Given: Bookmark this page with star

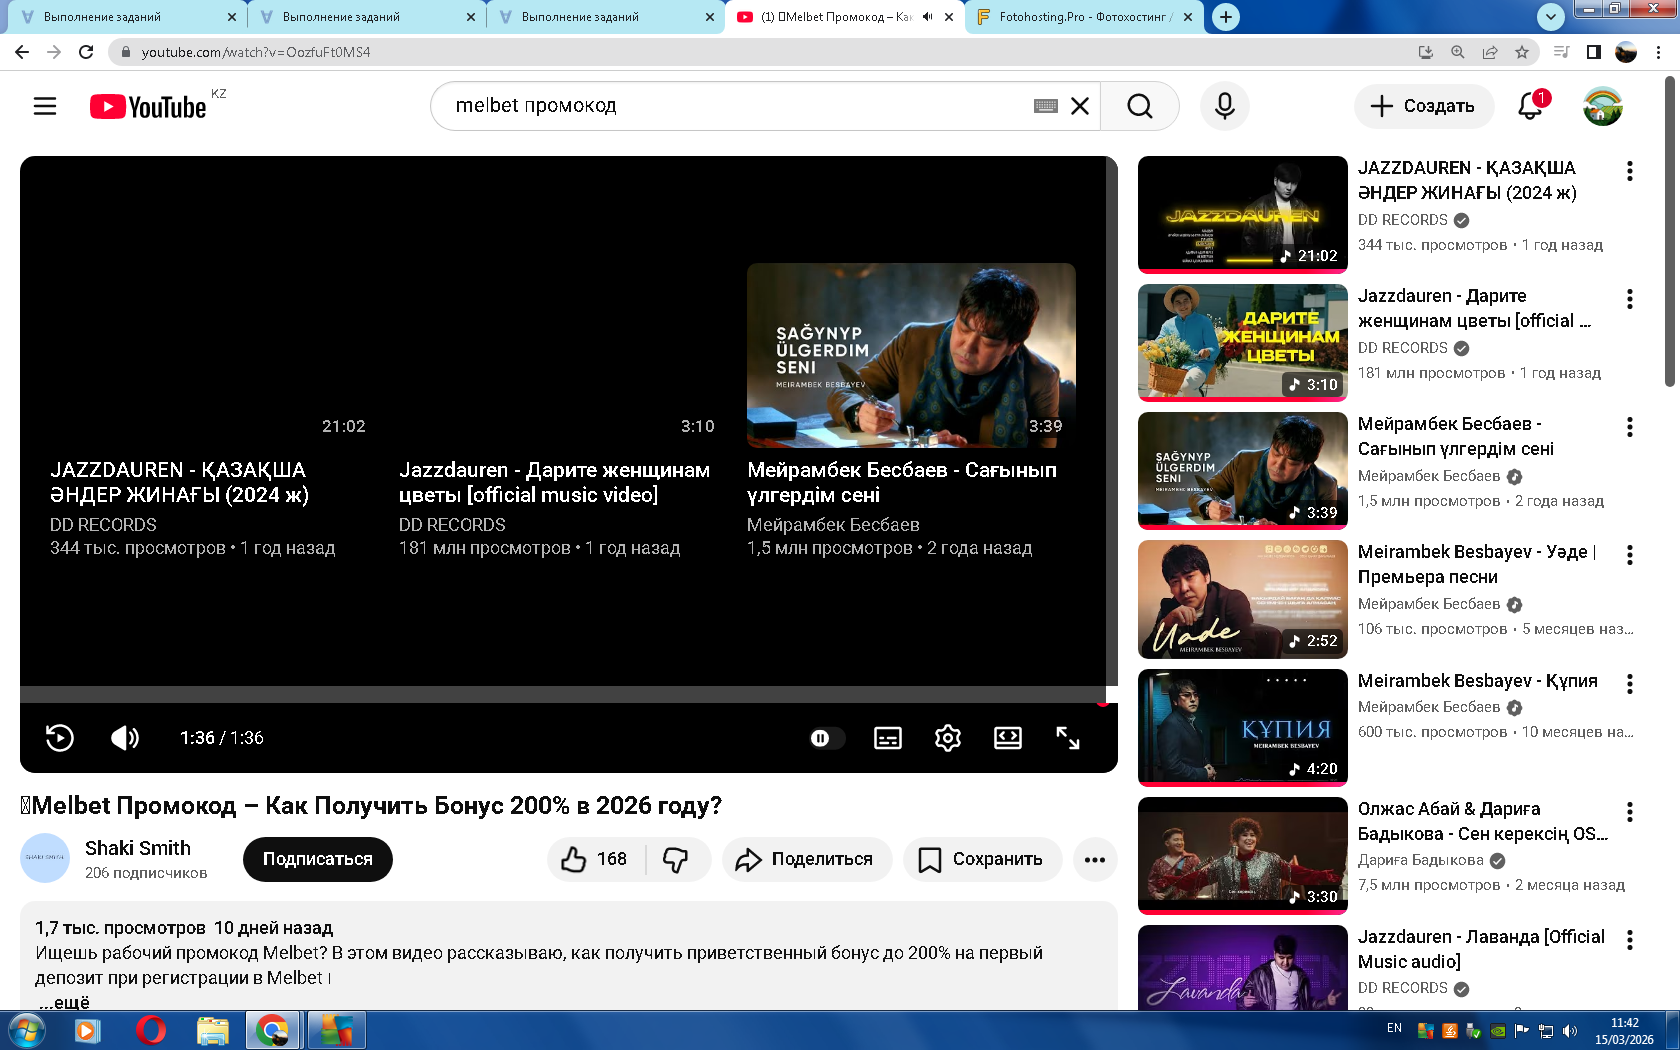Looking at the screenshot, I should click(x=1522, y=52).
